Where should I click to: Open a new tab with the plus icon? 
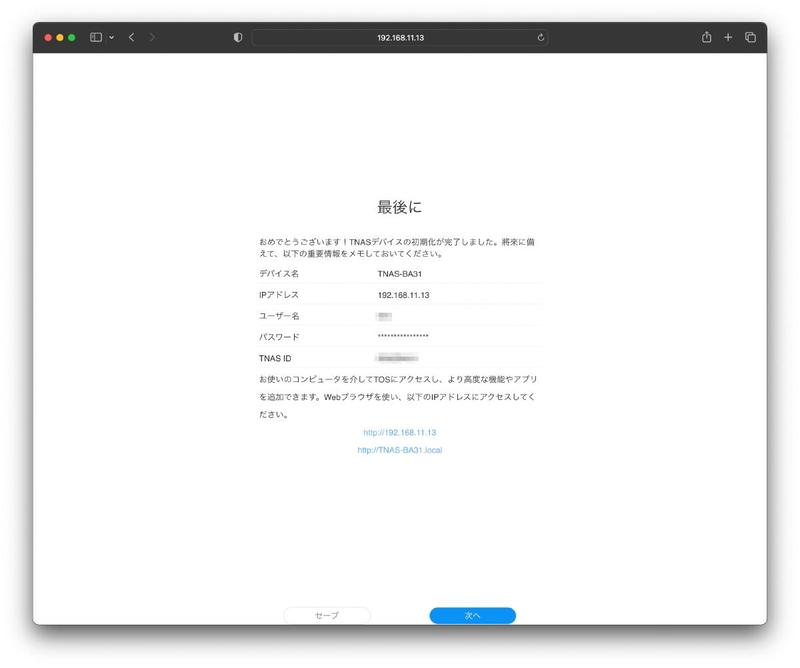point(729,37)
